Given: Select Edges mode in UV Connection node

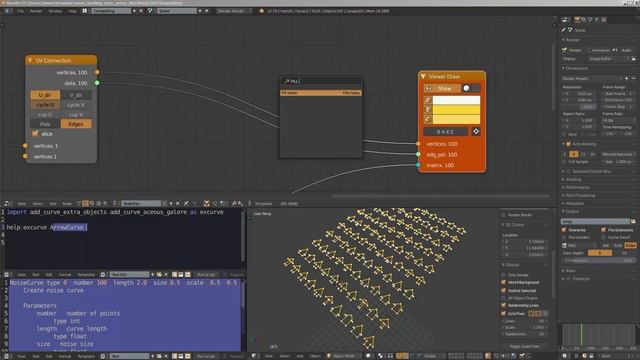Looking at the screenshot, I should (x=76, y=124).
